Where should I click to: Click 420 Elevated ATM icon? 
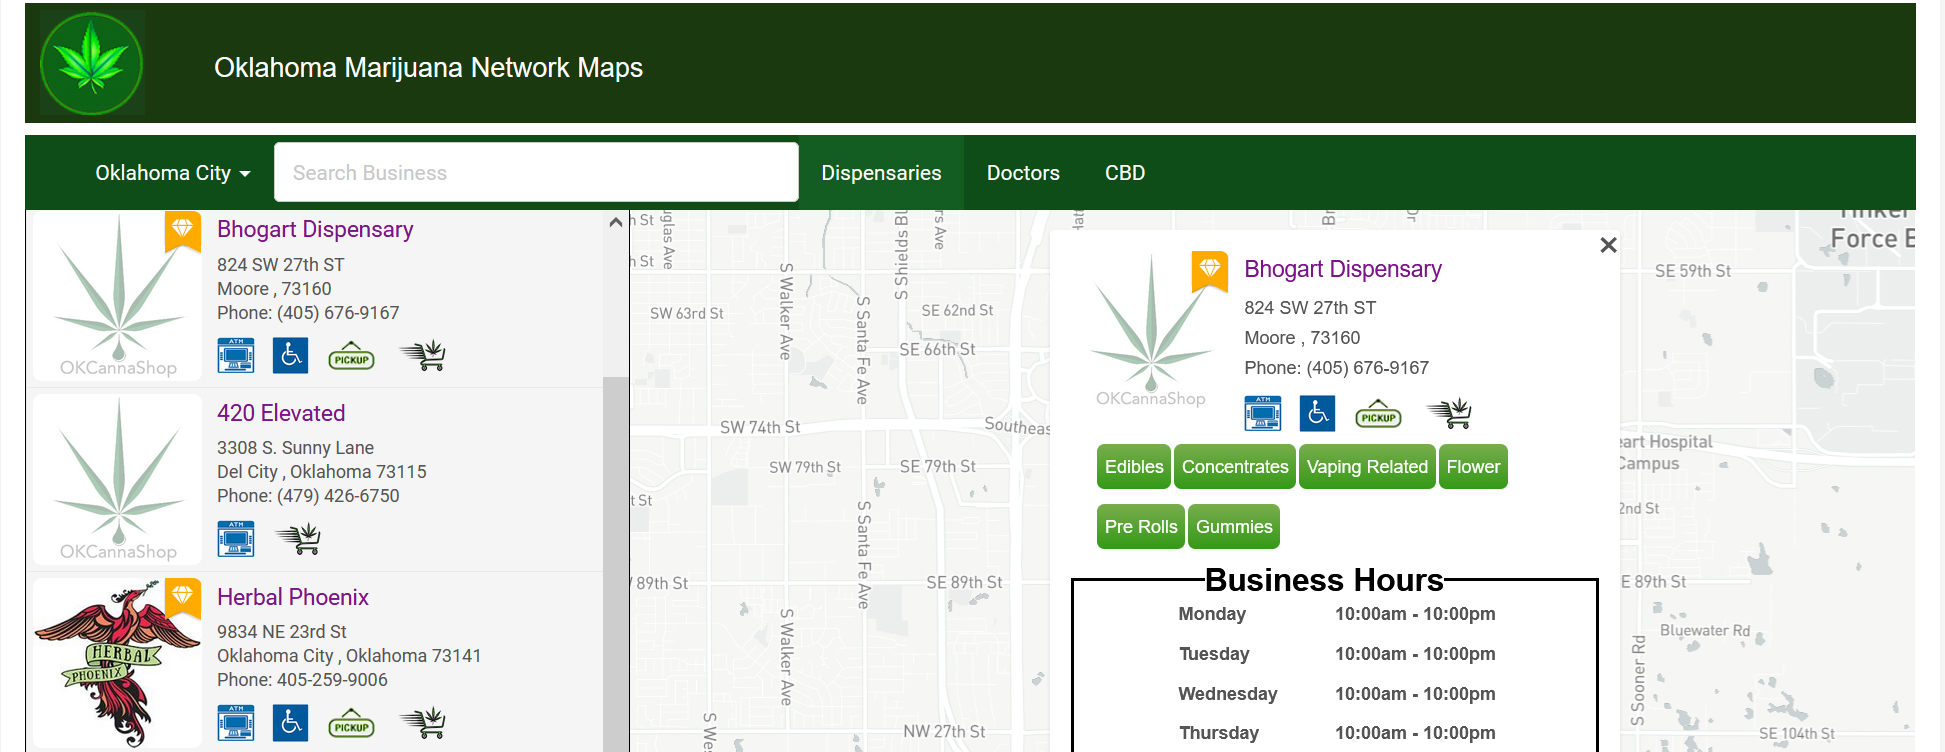(236, 539)
